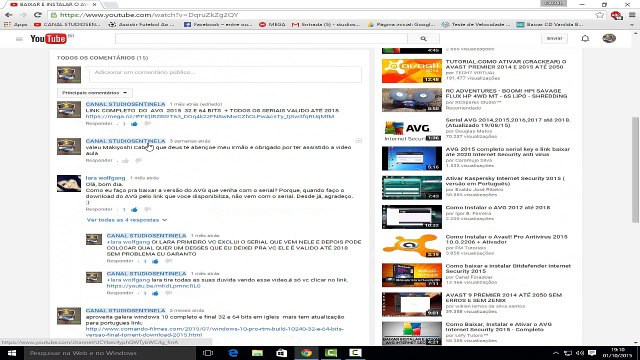Select the YouTube browser tab
The image size is (640, 360).
click(x=53, y=4)
